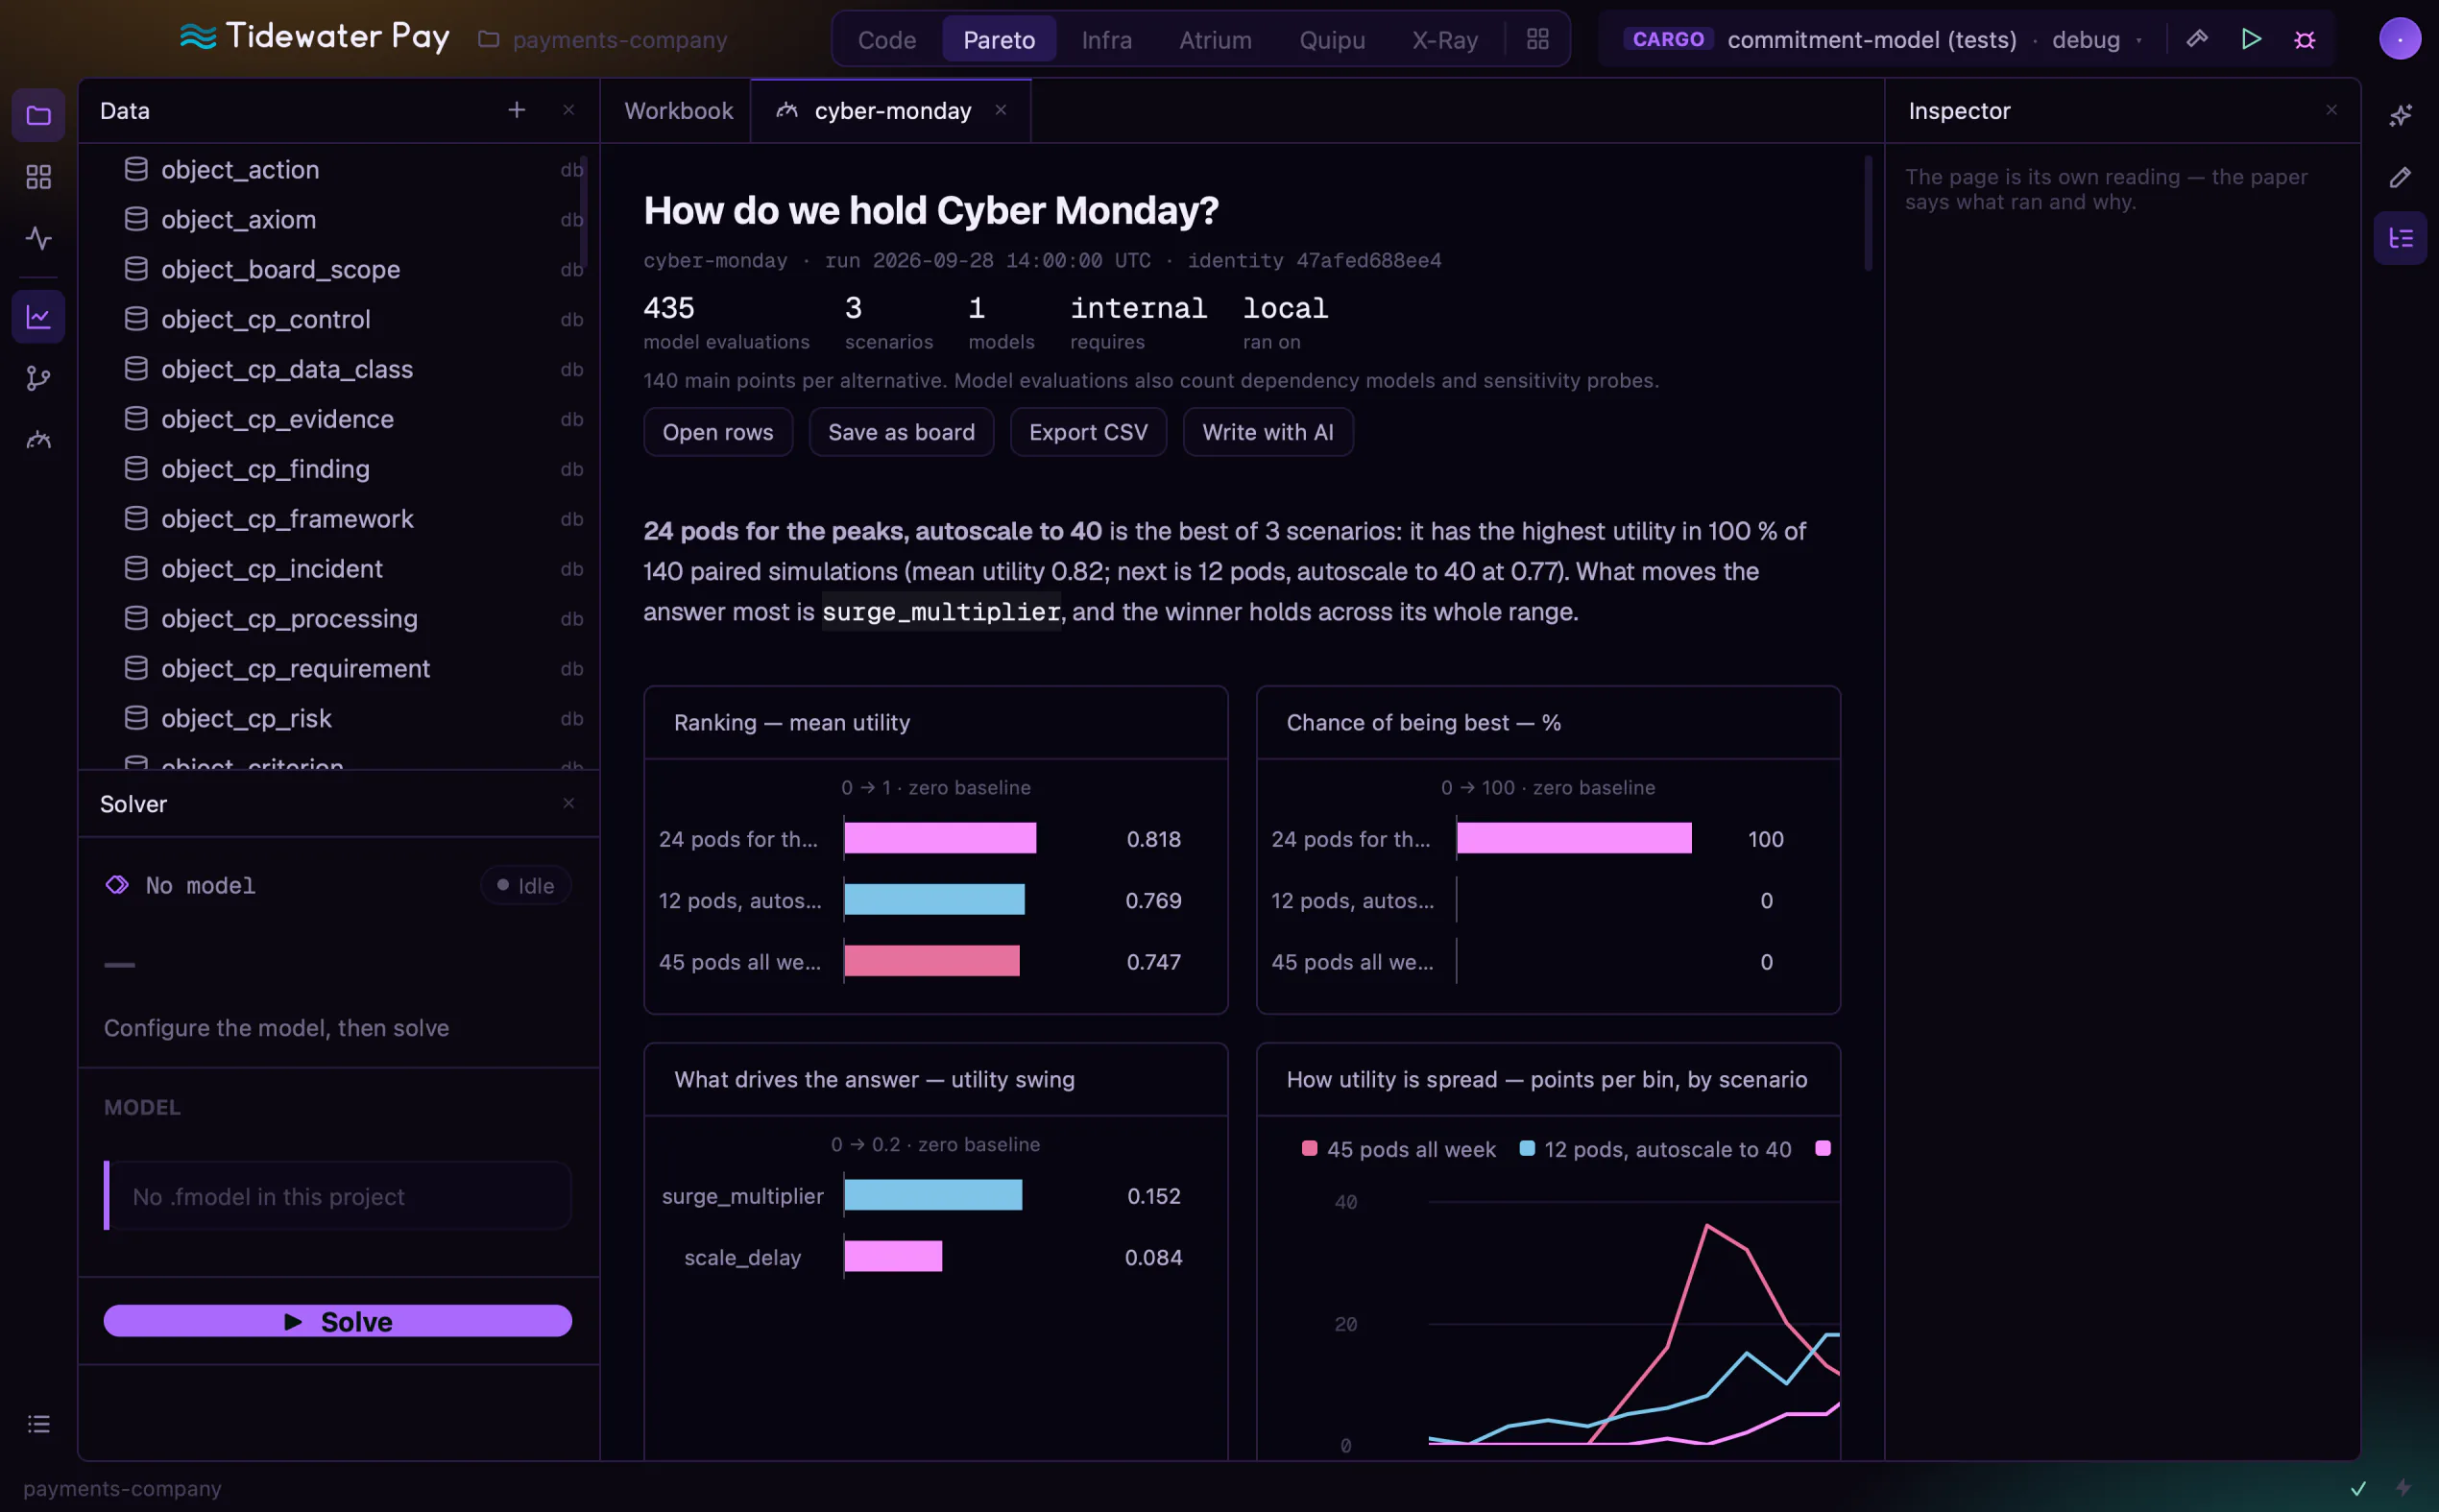Switch to the Infra tab

(x=1107, y=40)
